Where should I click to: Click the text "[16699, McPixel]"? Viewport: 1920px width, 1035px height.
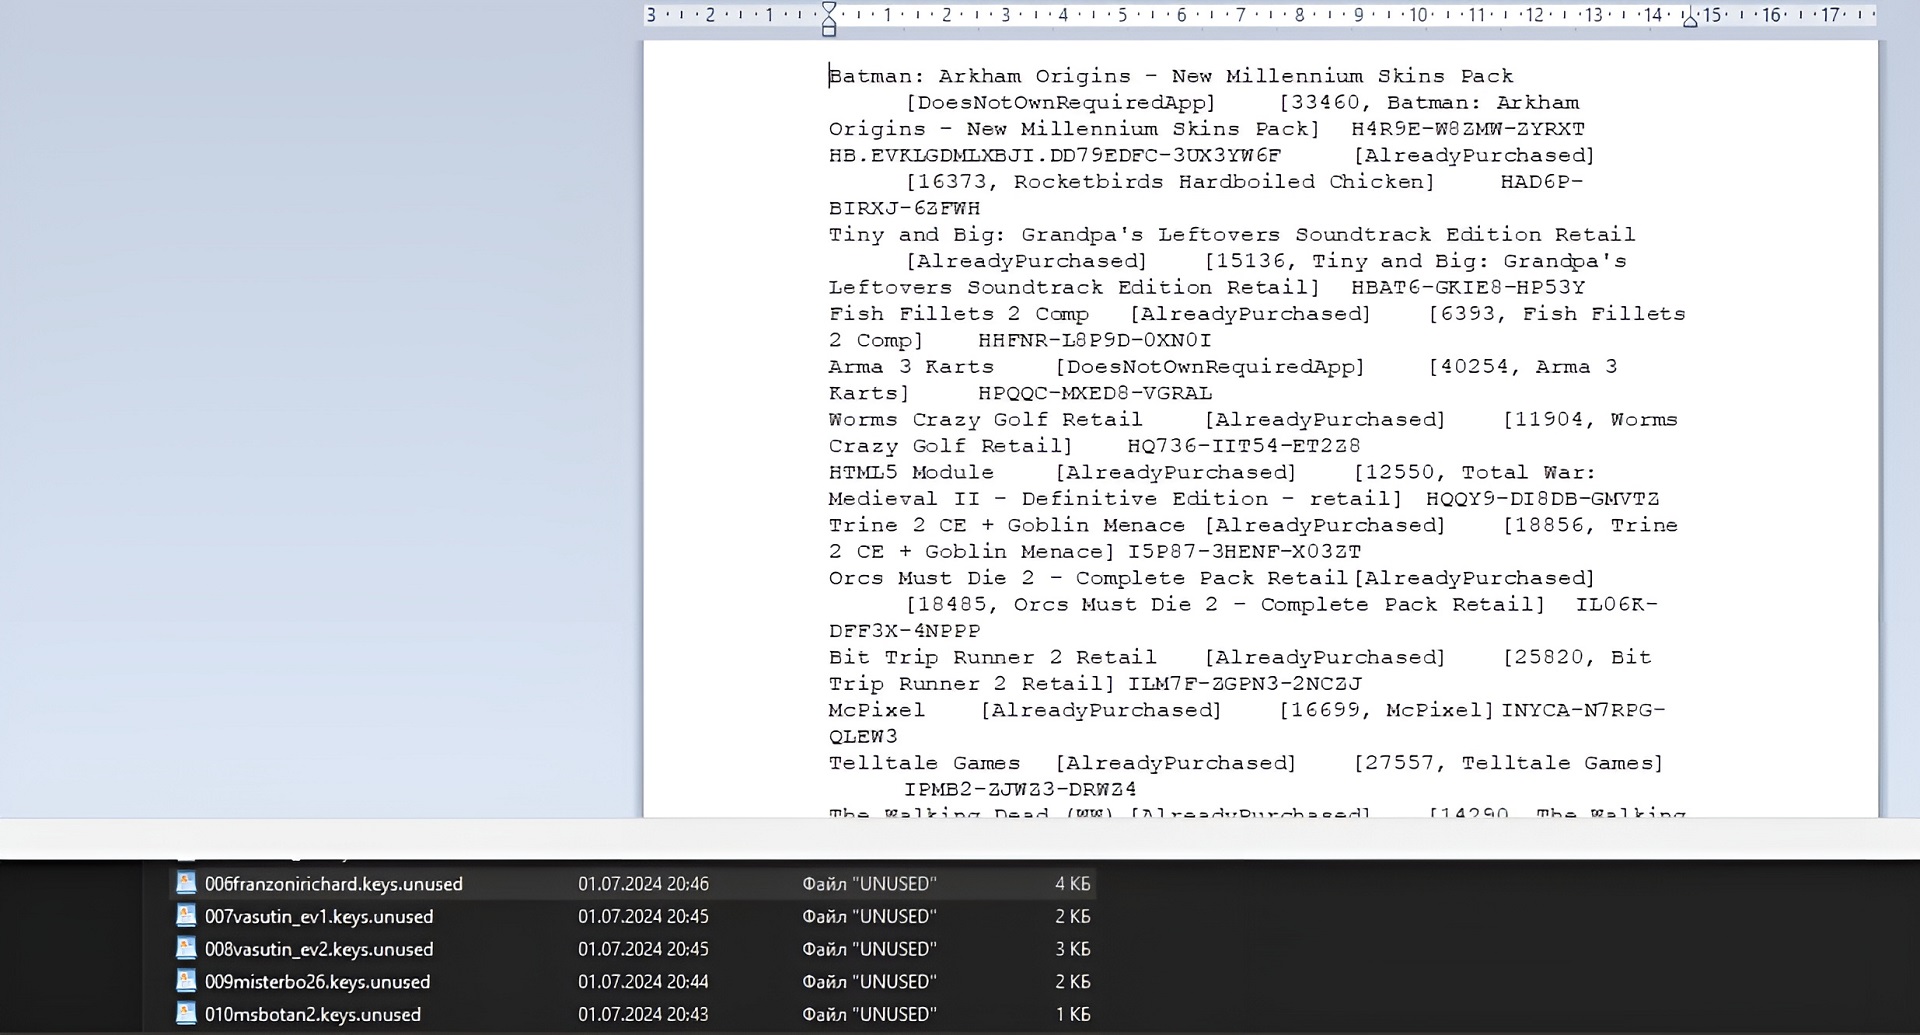[1386, 711]
